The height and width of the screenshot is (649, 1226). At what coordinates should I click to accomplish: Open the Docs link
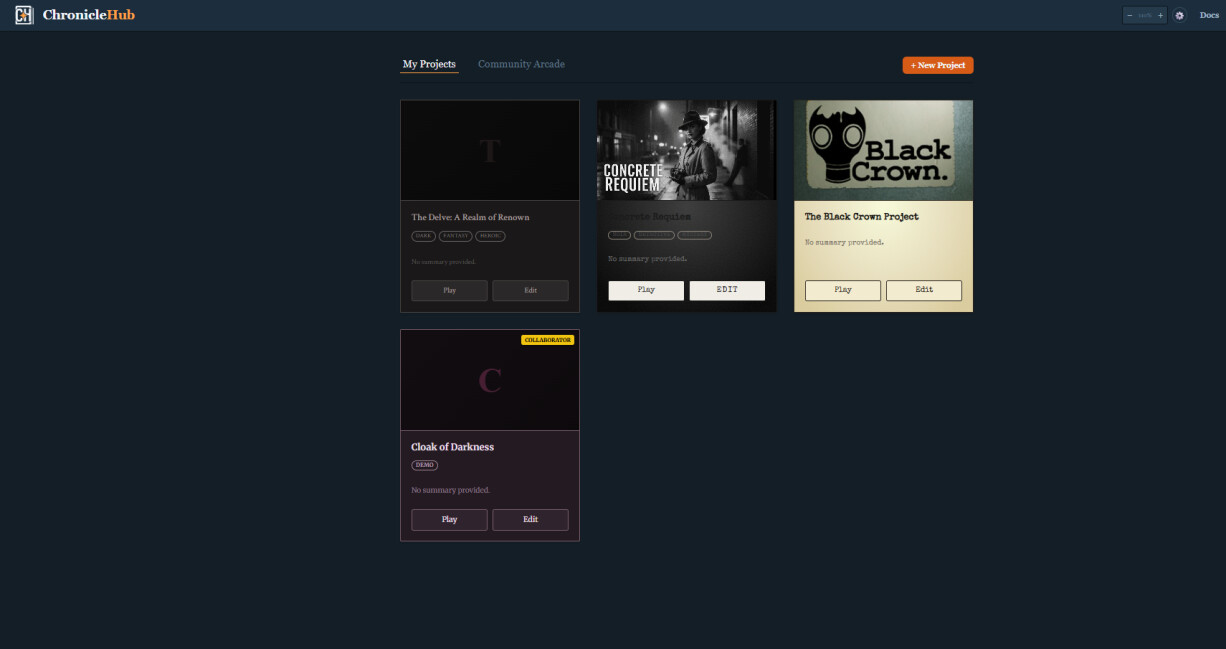click(x=1209, y=15)
